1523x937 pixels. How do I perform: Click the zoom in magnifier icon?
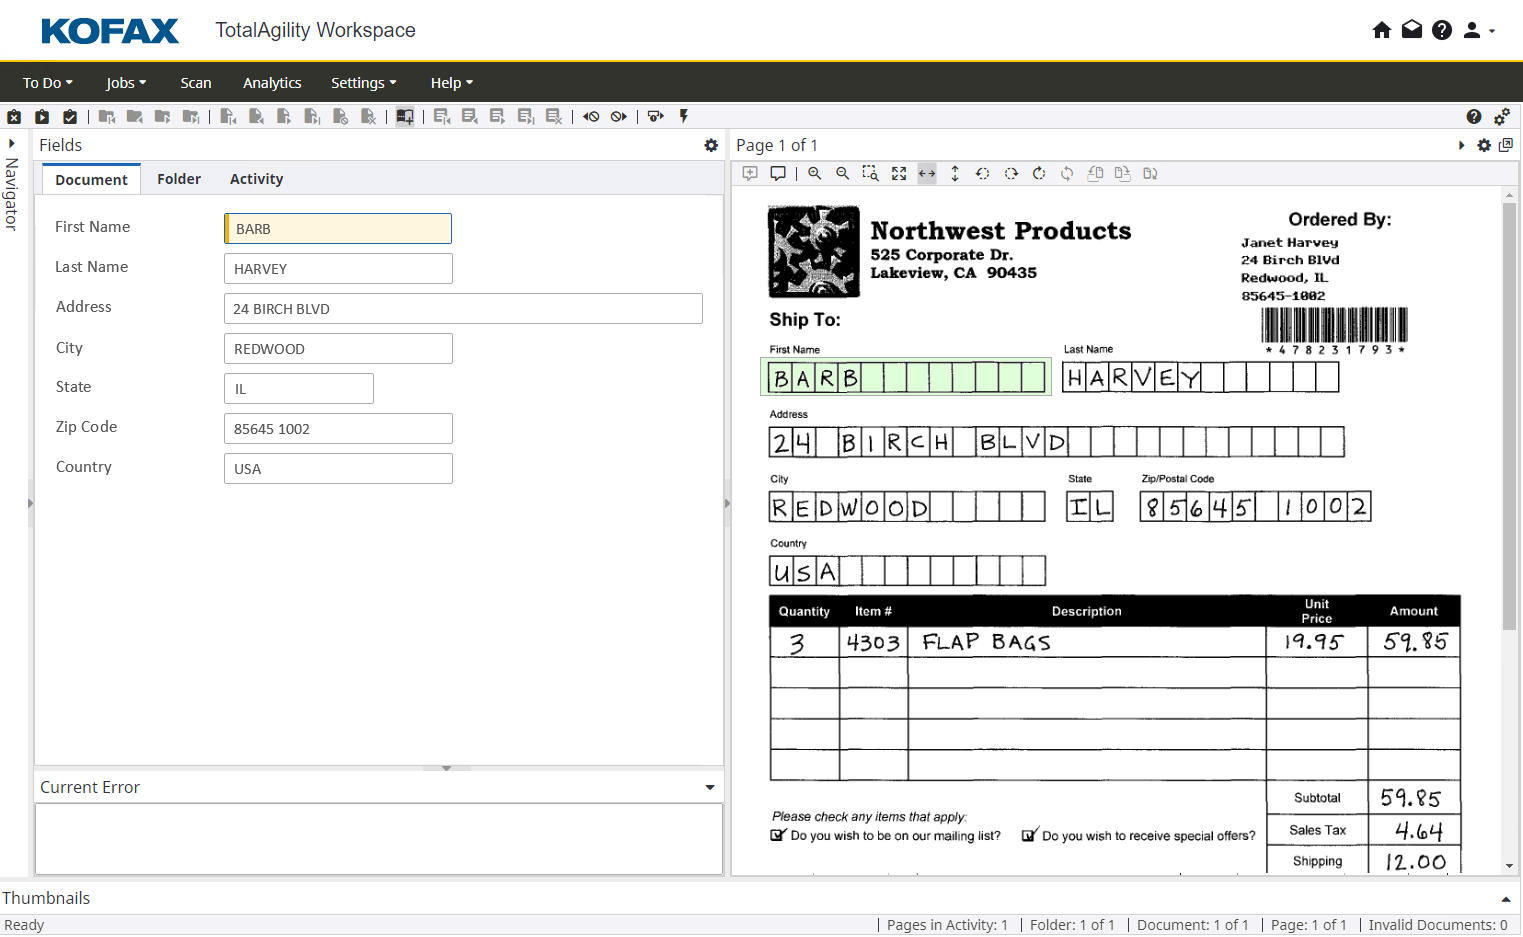[x=815, y=174]
